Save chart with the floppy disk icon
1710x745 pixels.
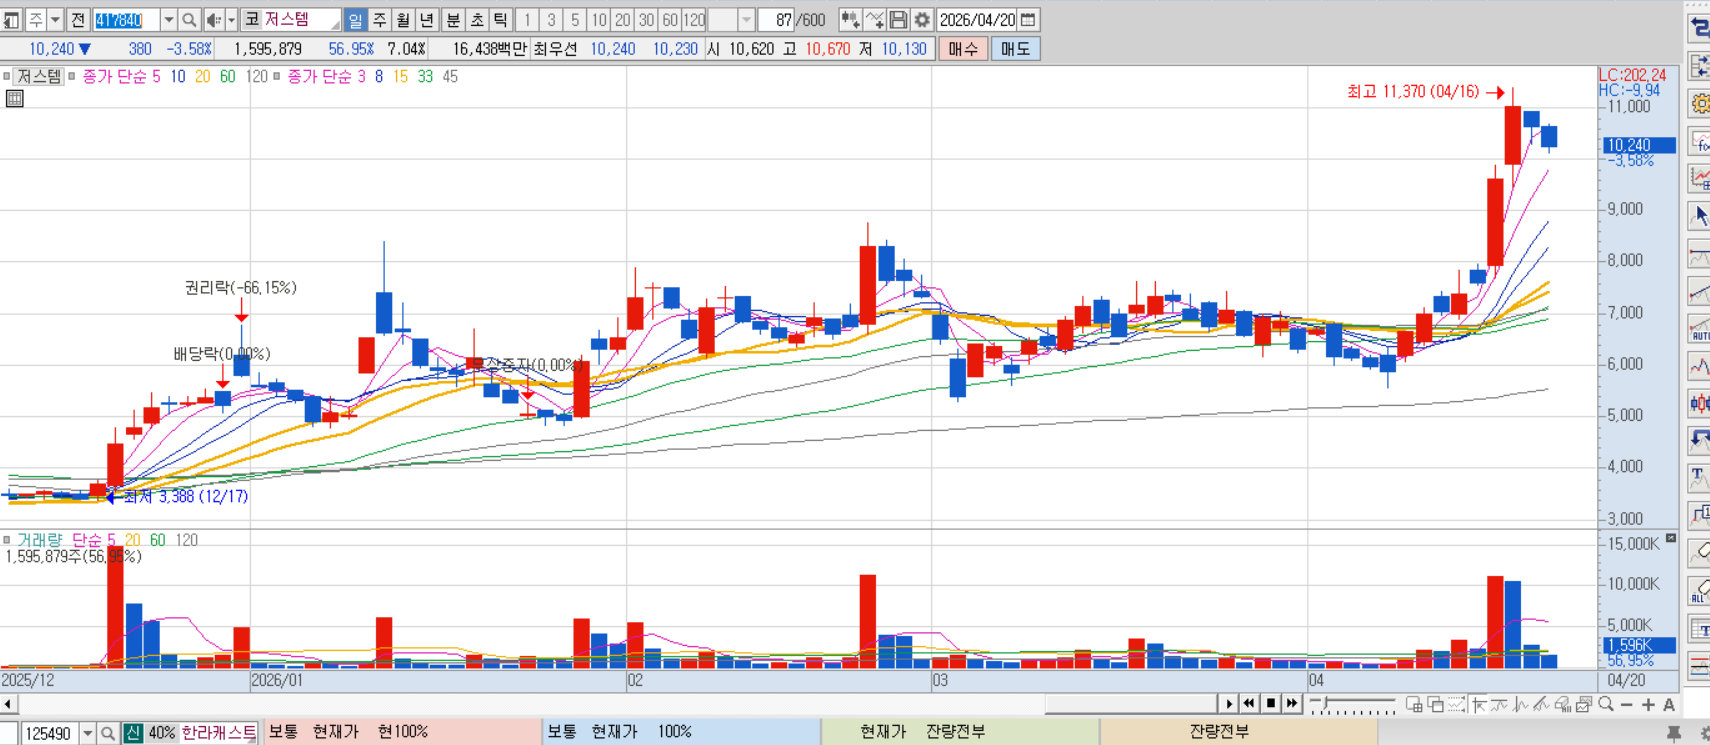pyautogui.click(x=898, y=20)
